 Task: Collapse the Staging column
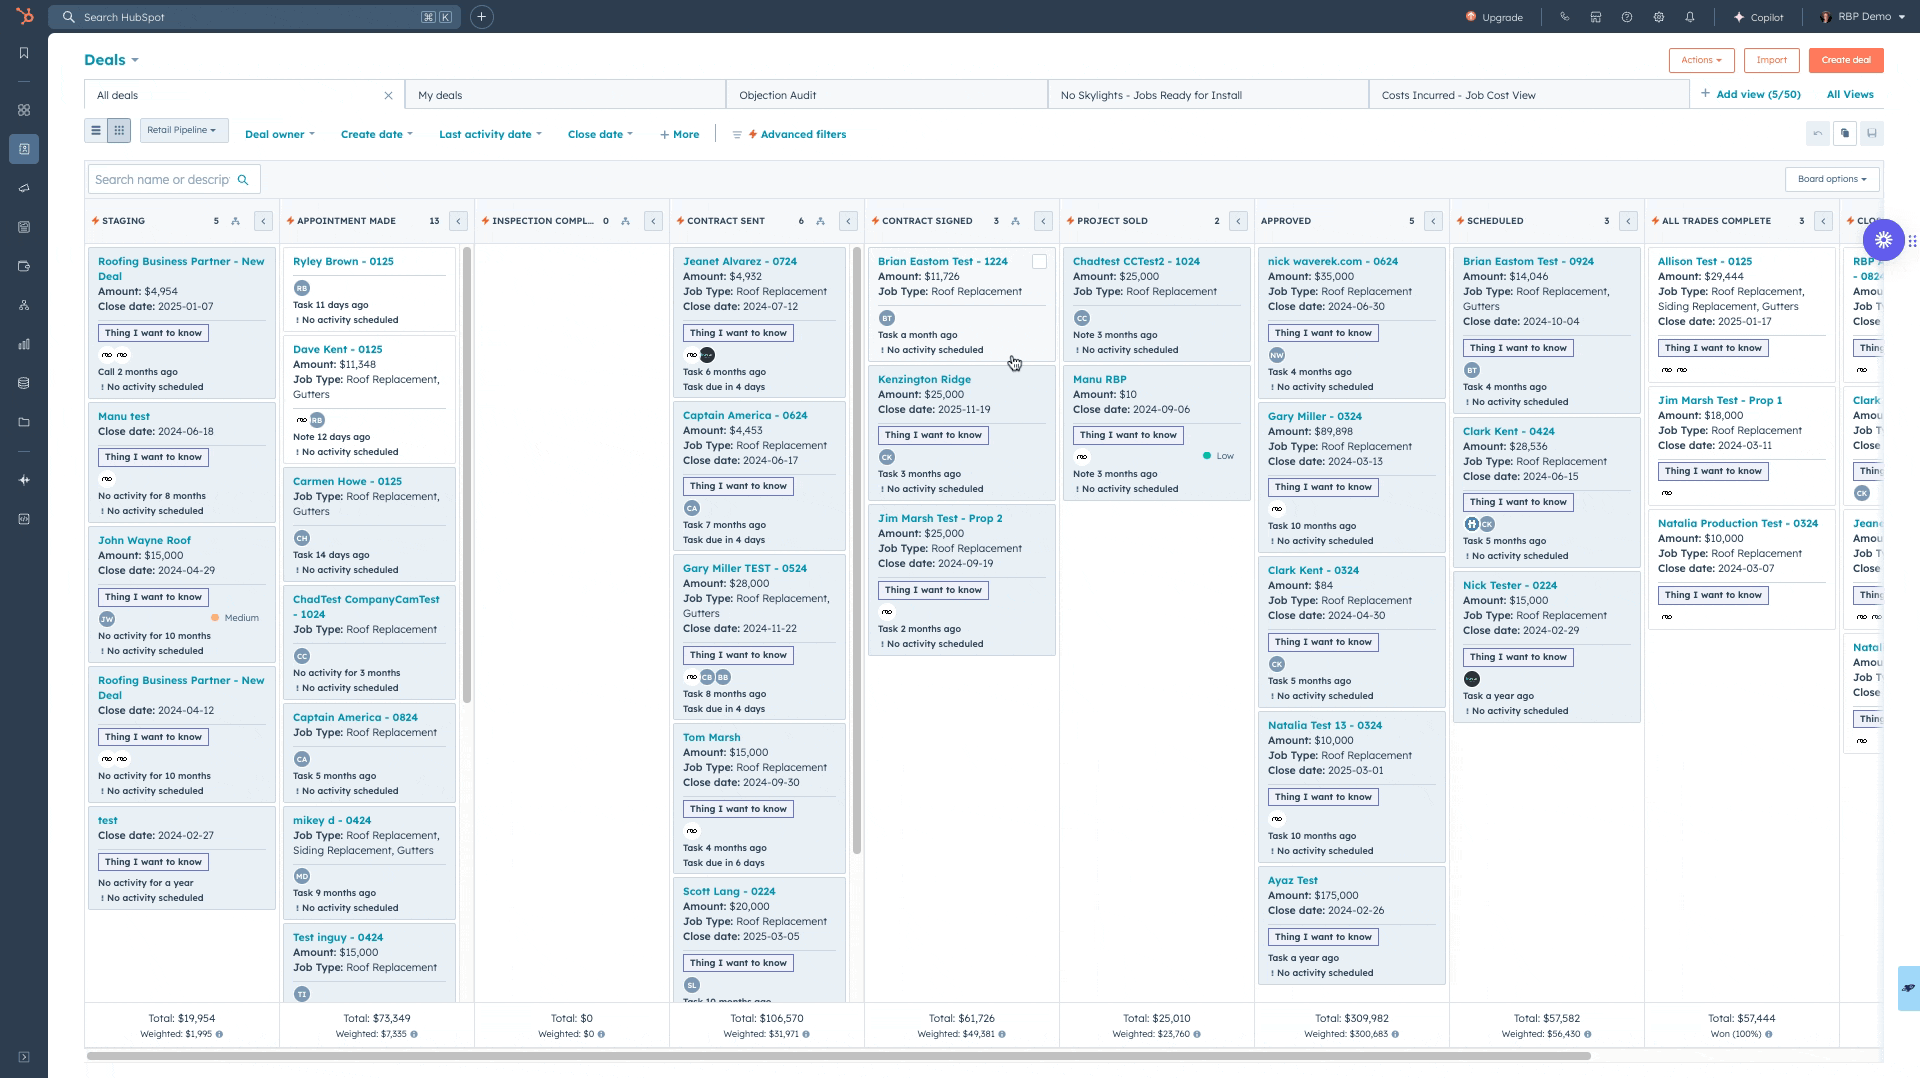point(263,221)
